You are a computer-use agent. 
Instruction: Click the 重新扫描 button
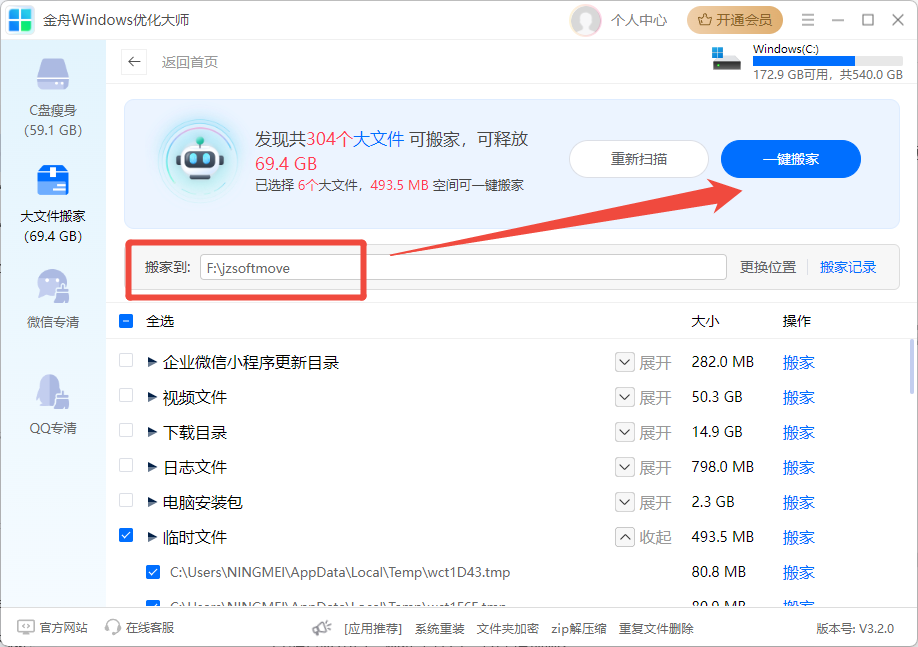[x=639, y=159]
